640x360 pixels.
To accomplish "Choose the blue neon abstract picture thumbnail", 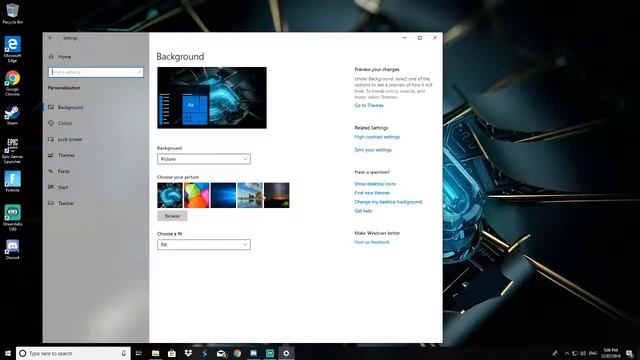I will 170,195.
